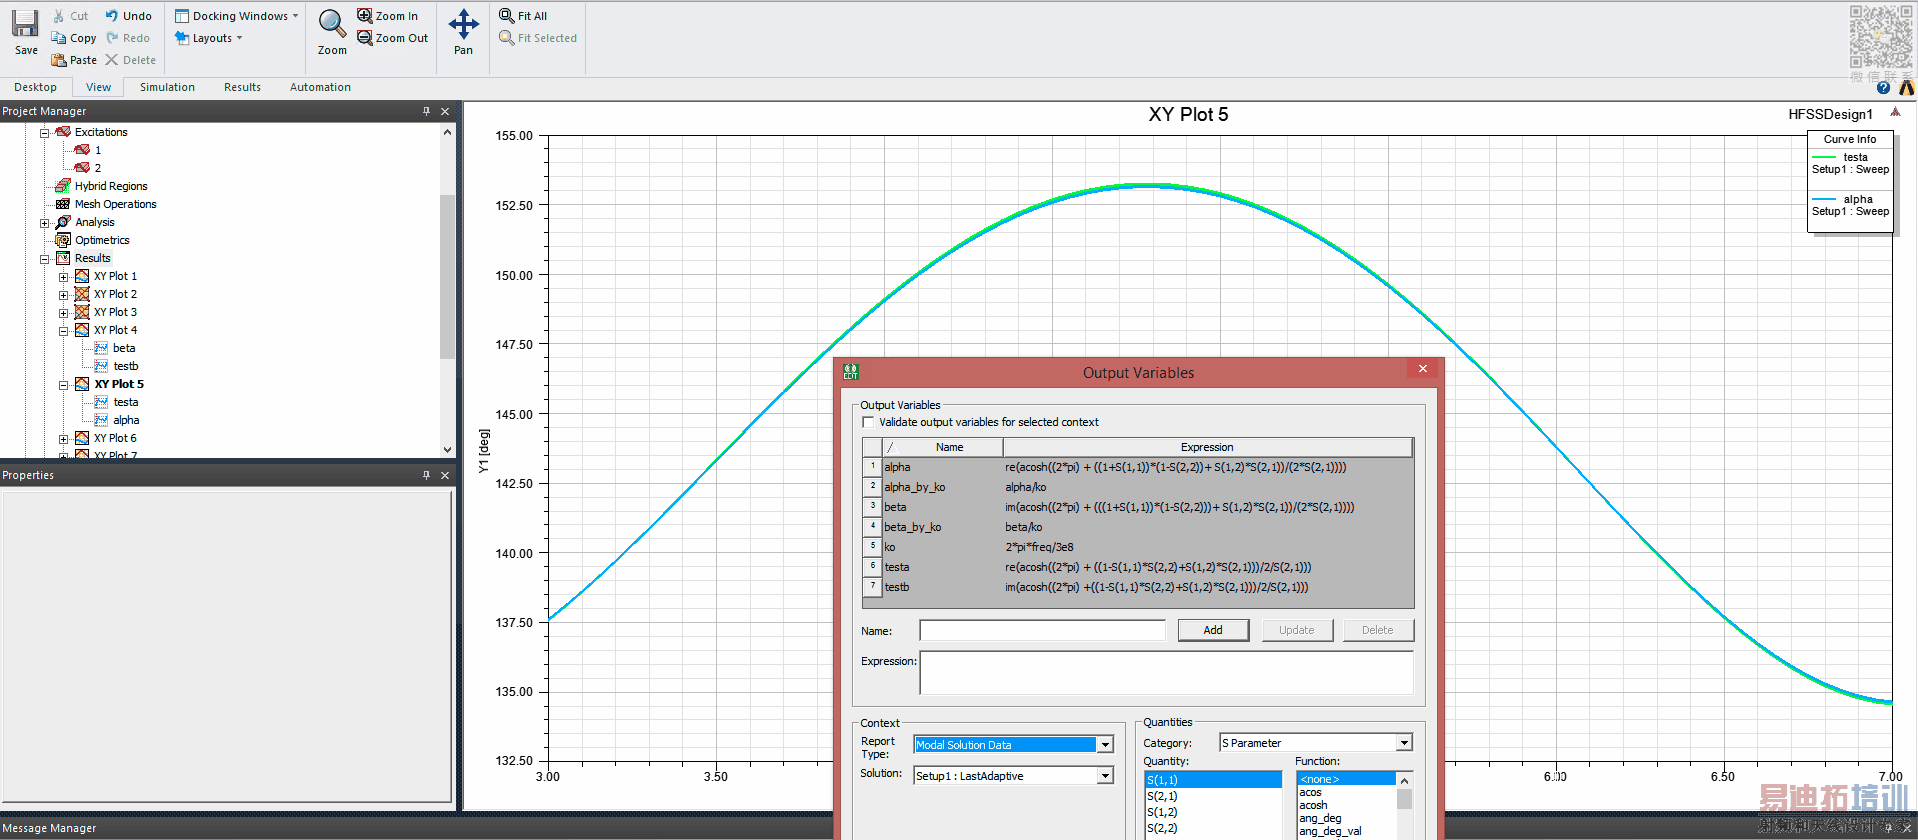Click the Expression input field
Viewport: 1918px width, 840px height.
(x=1166, y=673)
